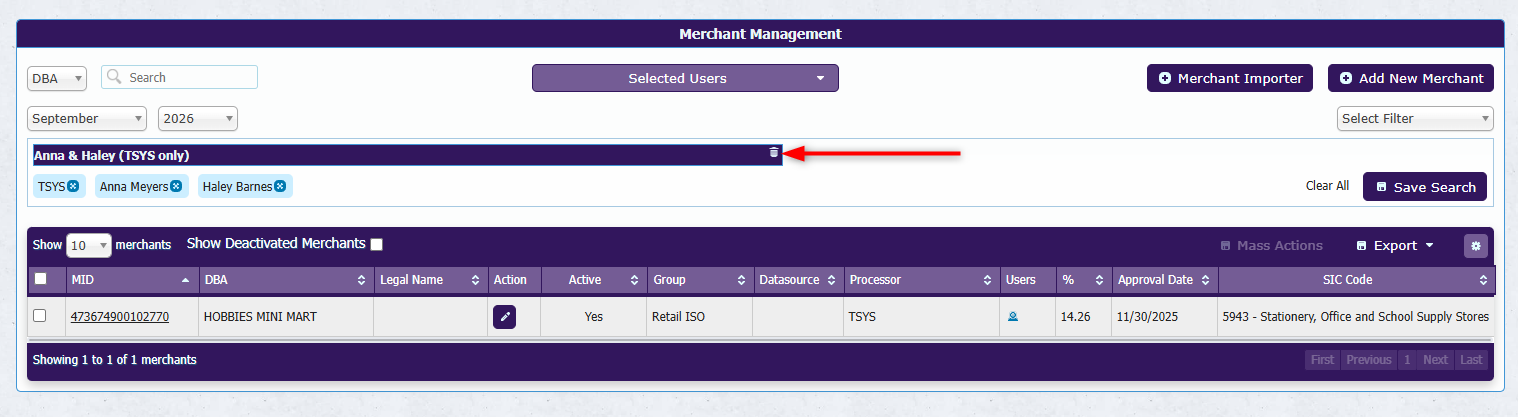The image size is (1518, 417).
Task: Click the Yes active status cell
Action: (594, 317)
